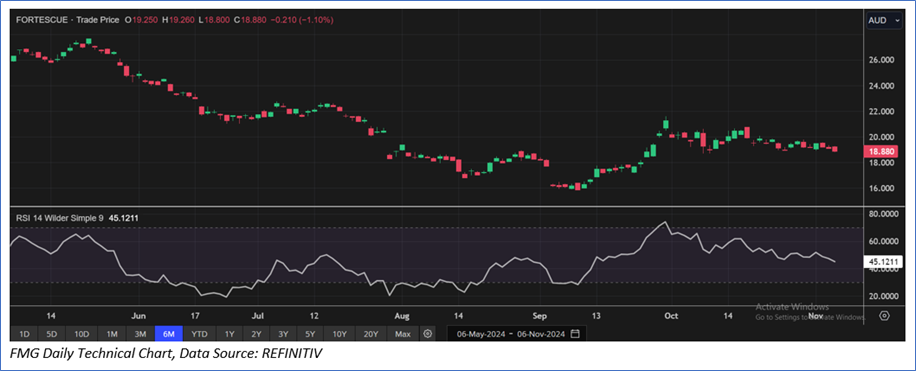916x371 pixels.
Task: Select the 1Y time range
Action: (x=230, y=334)
